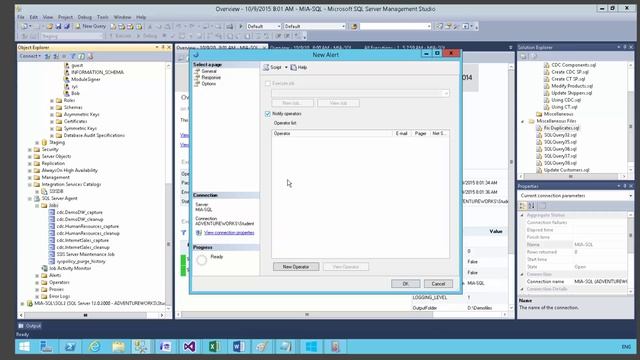Collapse the Miscellaneous Files folder
640x360 pixels.
tap(522, 121)
